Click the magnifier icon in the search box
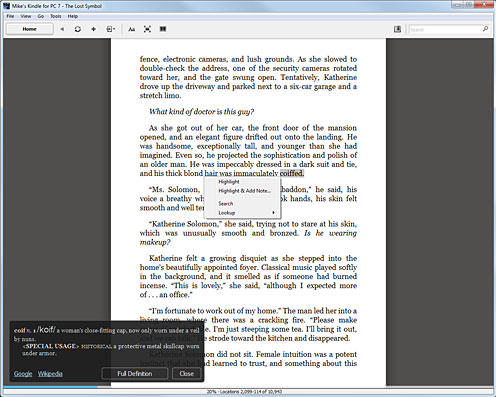This screenshot has height=397, width=496. click(485, 29)
